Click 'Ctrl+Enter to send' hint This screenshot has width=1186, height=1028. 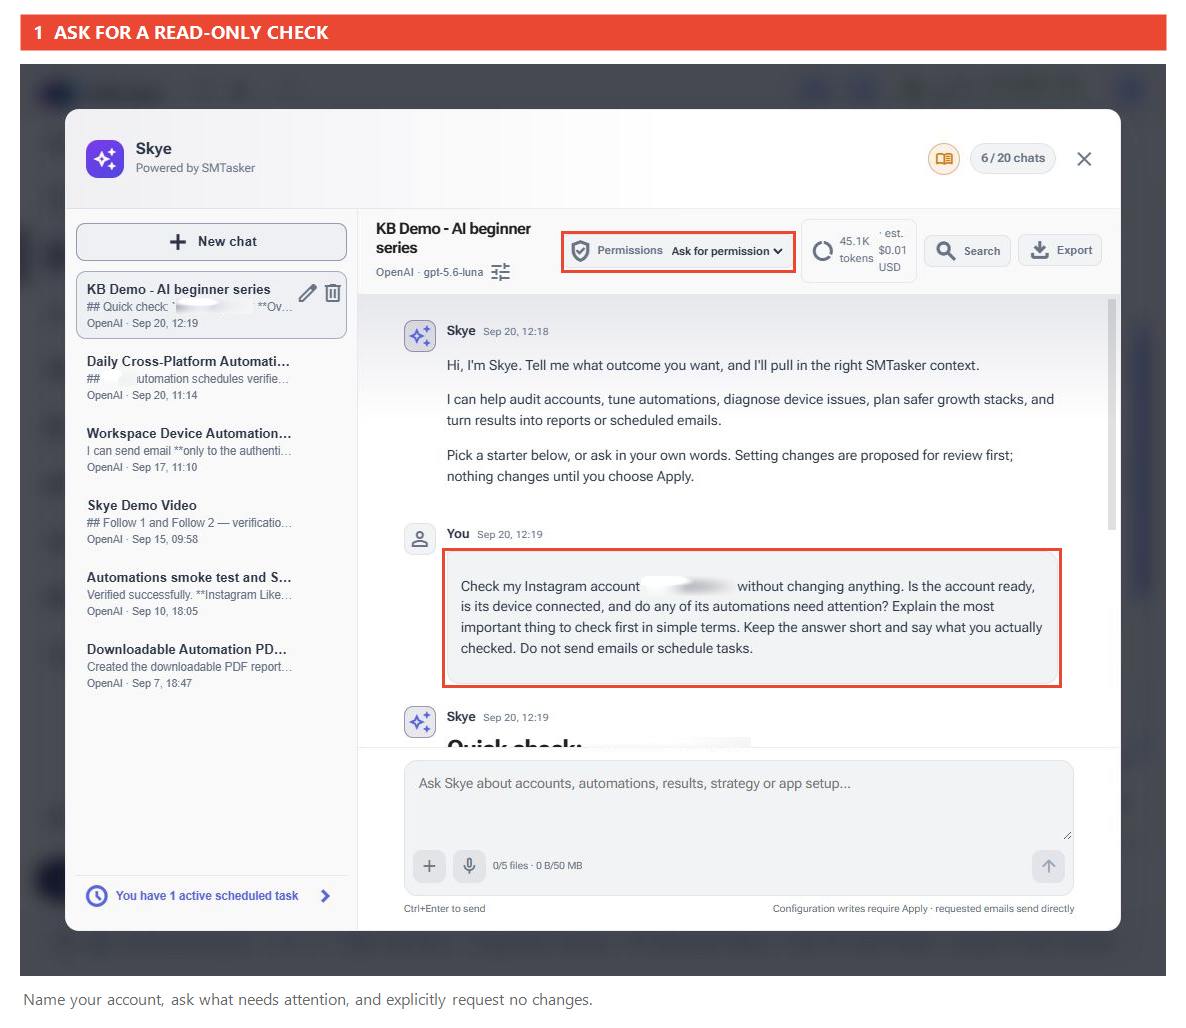pos(445,908)
